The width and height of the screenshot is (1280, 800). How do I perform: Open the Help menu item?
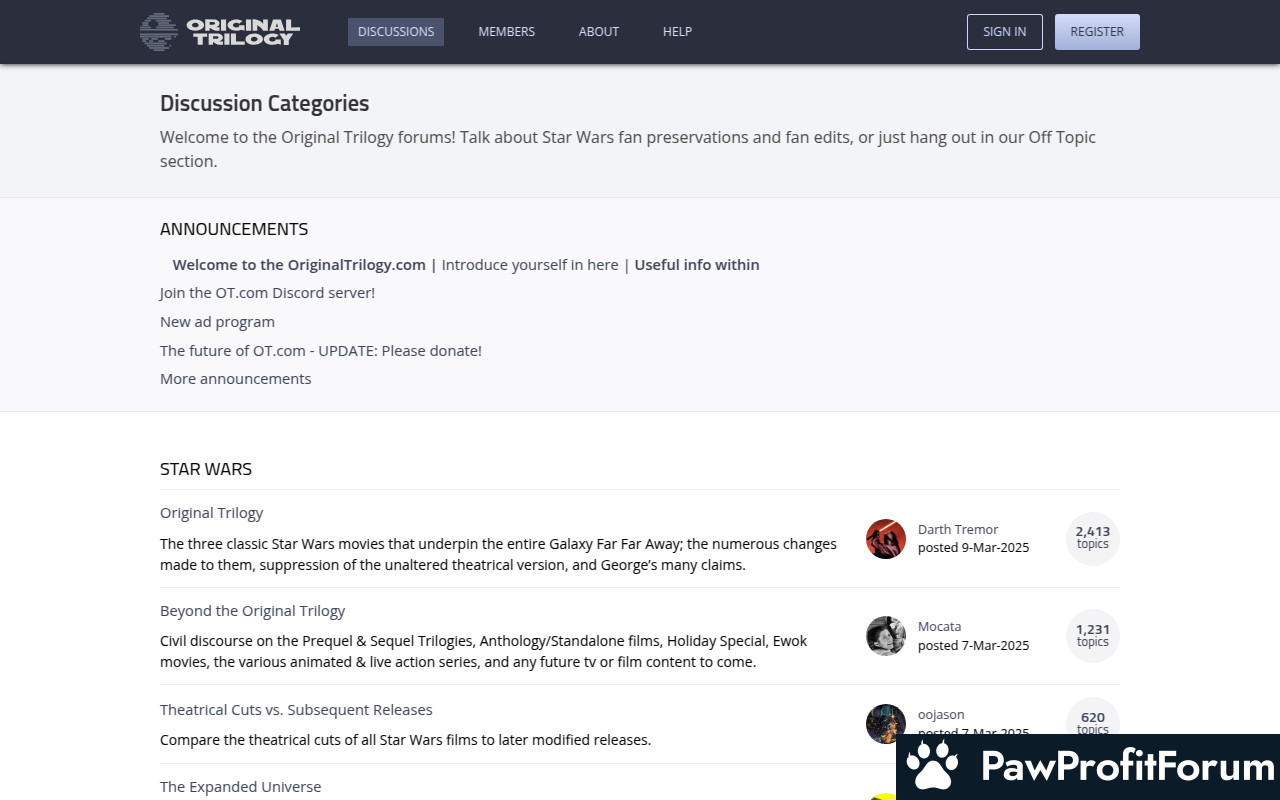pyautogui.click(x=677, y=32)
